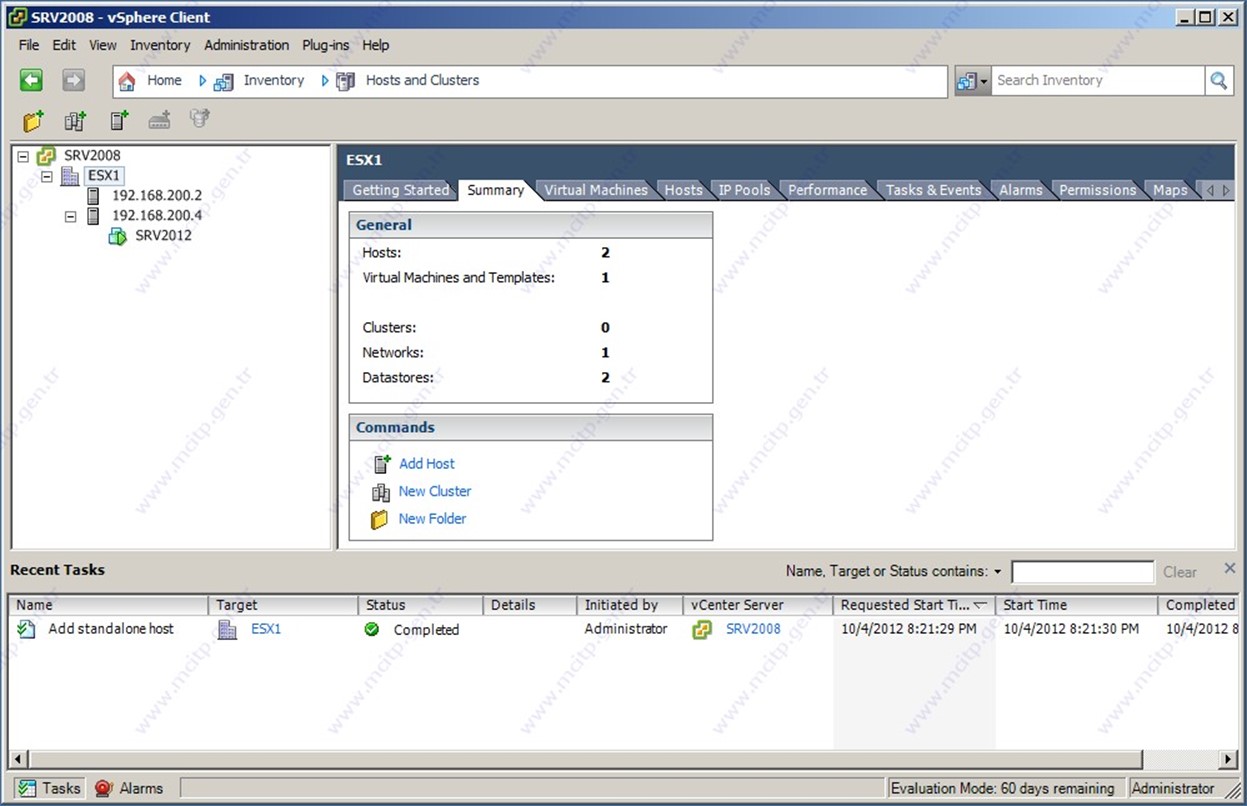The height and width of the screenshot is (806, 1247).
Task: Click the Recent Tasks filter text field
Action: (1082, 572)
